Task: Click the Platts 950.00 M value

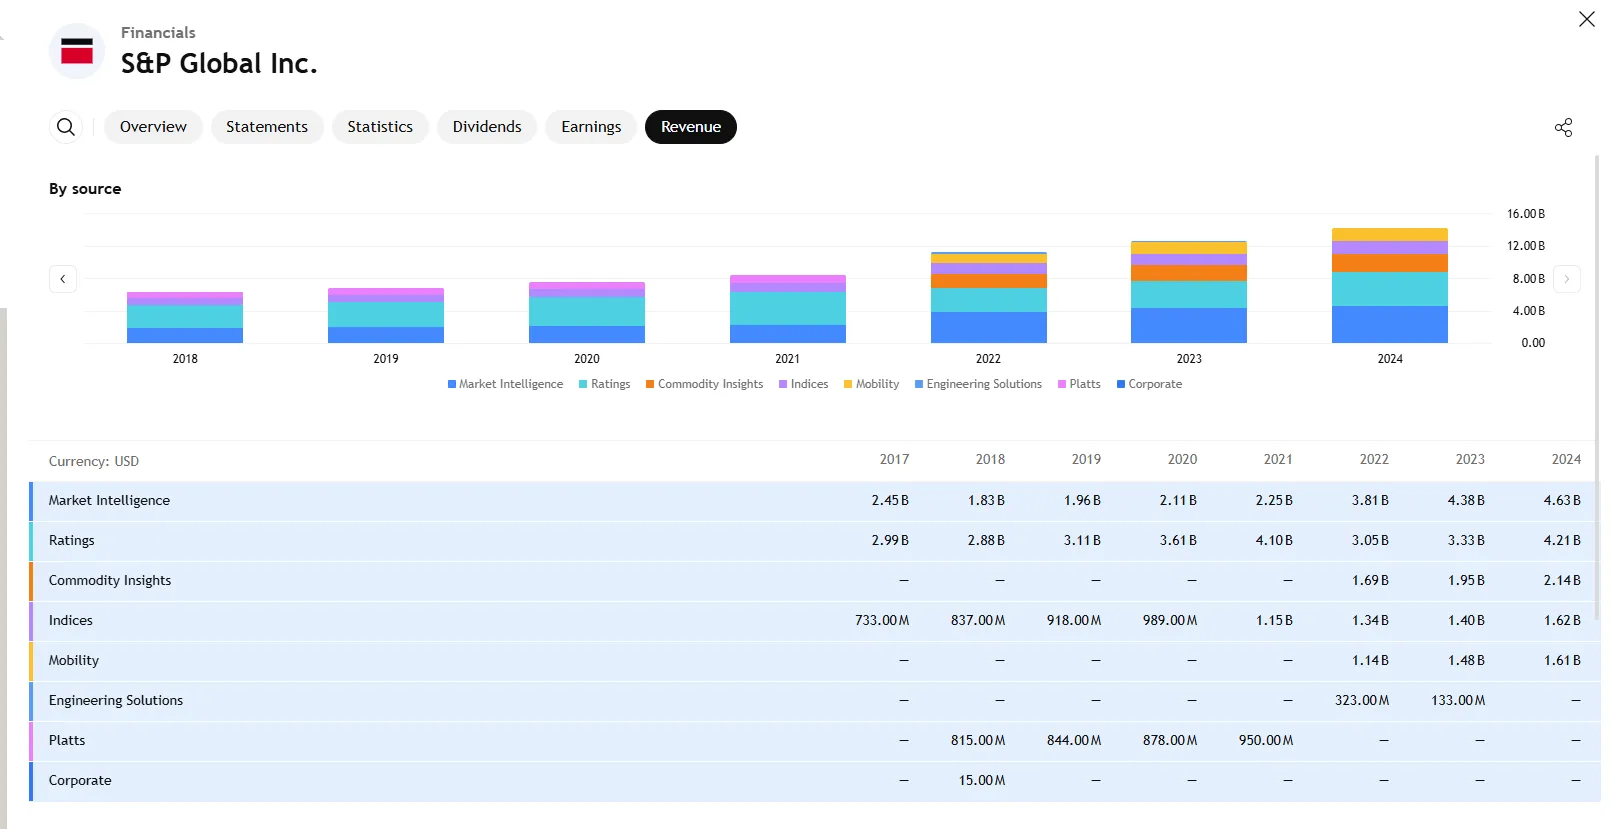Action: click(x=1266, y=741)
